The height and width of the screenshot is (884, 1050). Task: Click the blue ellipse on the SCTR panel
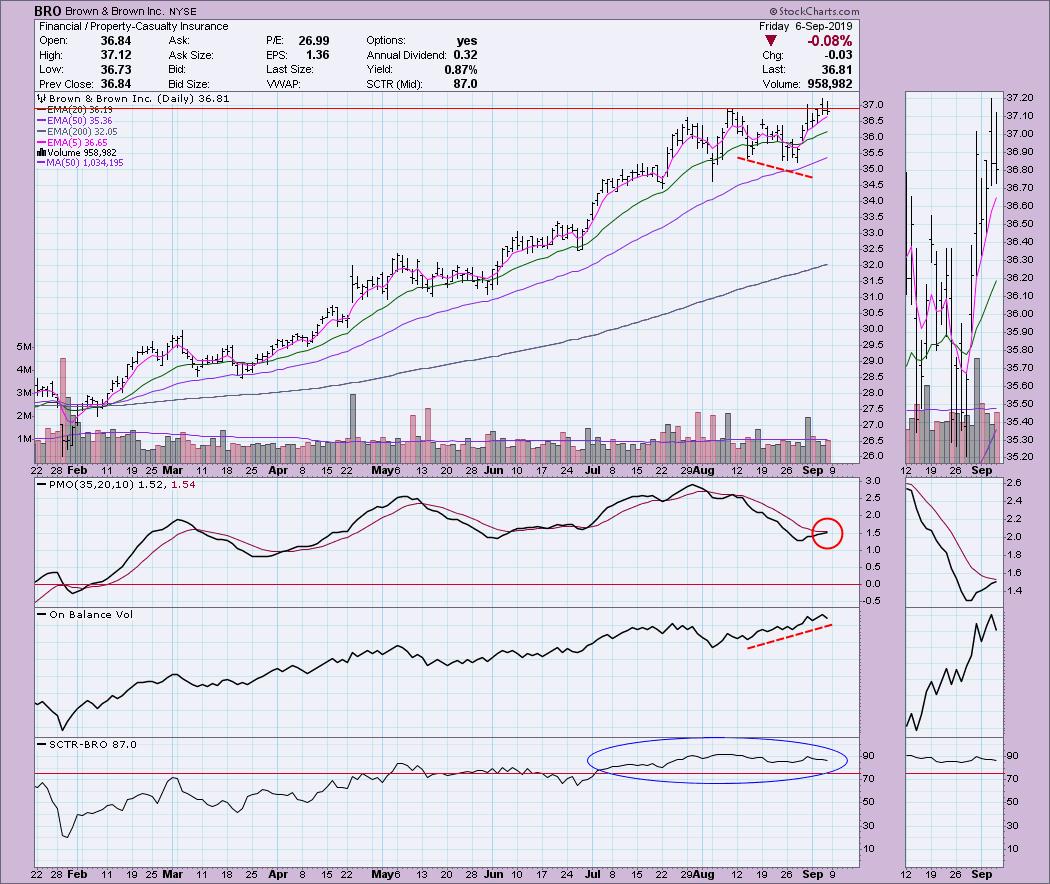click(716, 761)
